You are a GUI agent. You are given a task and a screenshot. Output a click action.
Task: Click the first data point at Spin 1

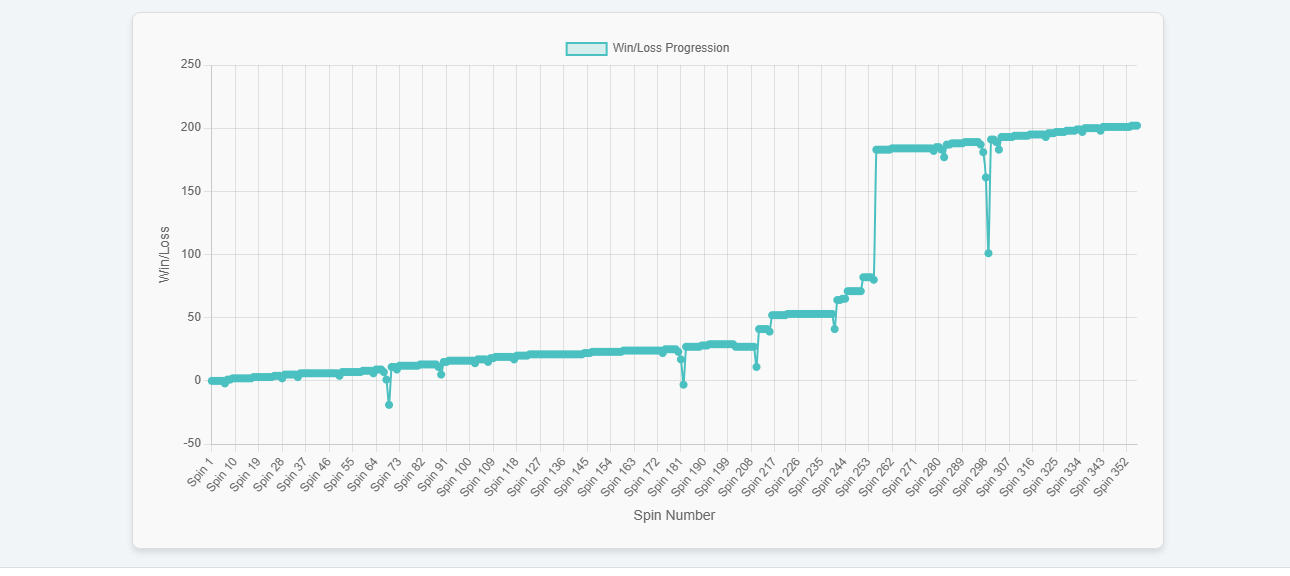point(211,381)
